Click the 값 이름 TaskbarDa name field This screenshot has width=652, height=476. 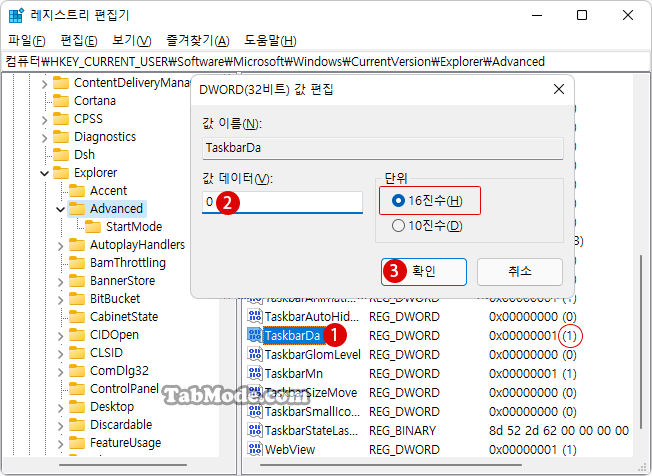(x=383, y=148)
